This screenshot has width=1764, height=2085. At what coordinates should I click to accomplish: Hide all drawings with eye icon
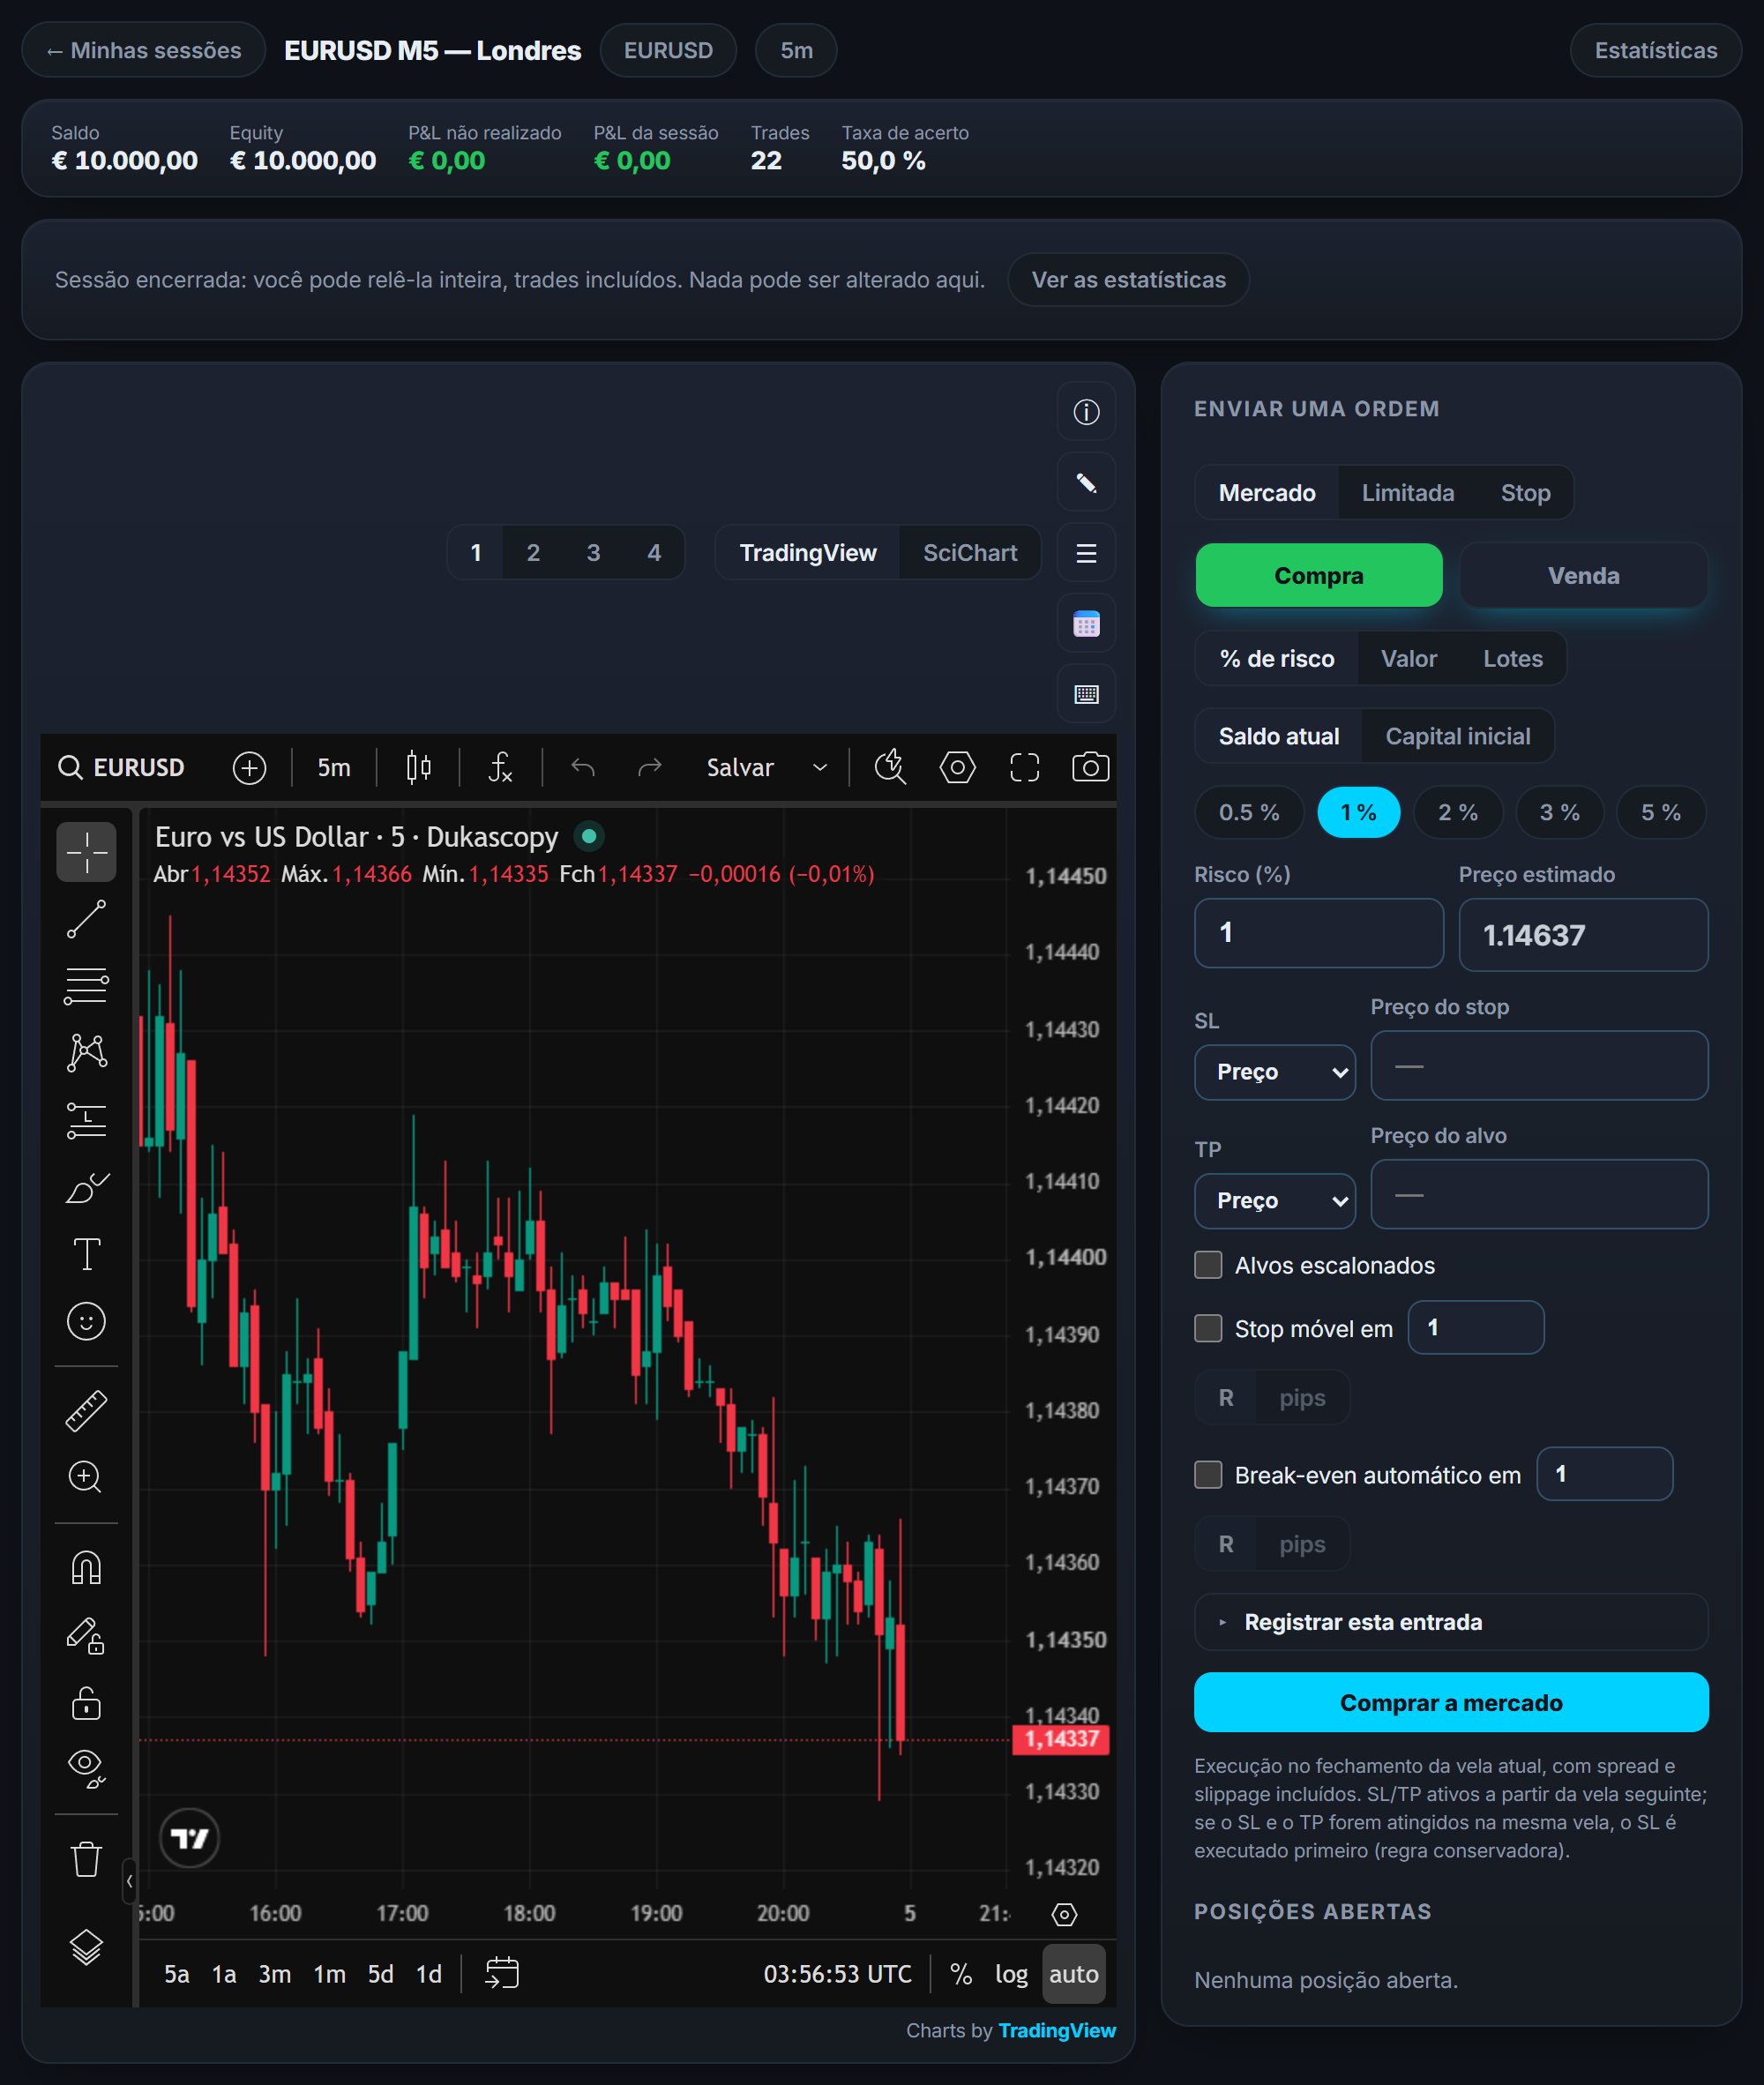(86, 1768)
